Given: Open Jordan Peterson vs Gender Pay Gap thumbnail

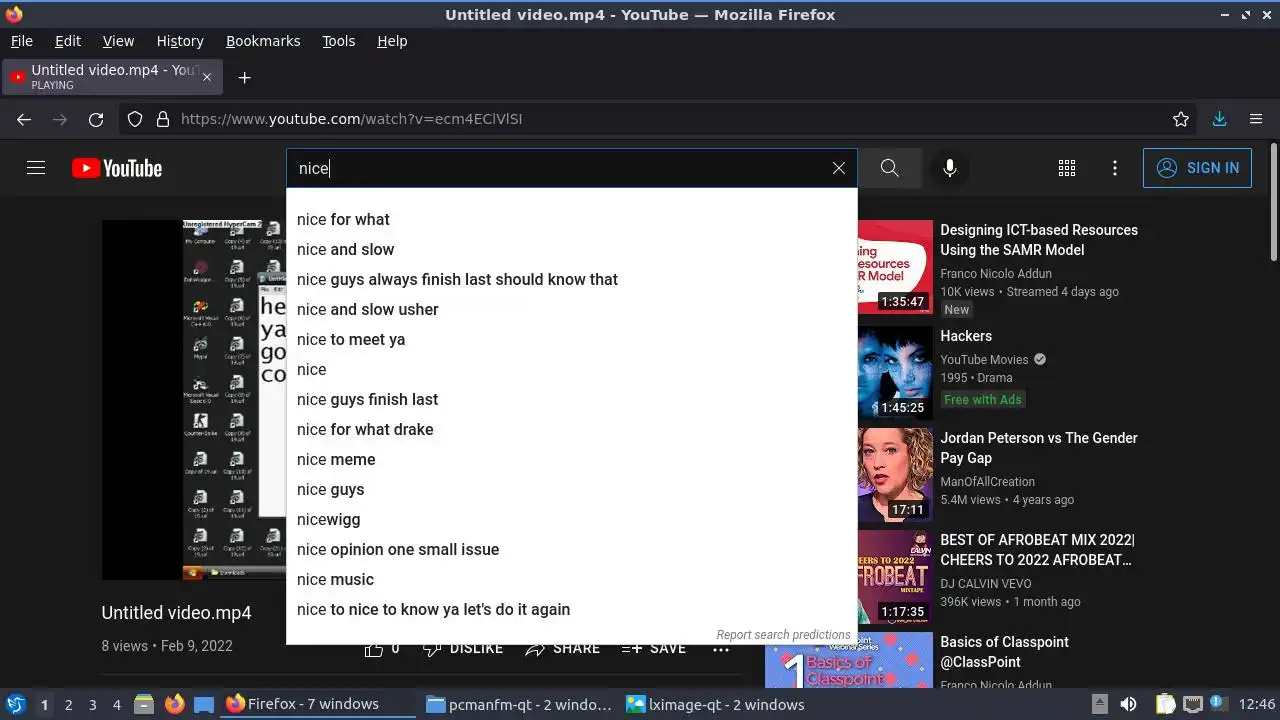Looking at the screenshot, I should (x=895, y=475).
